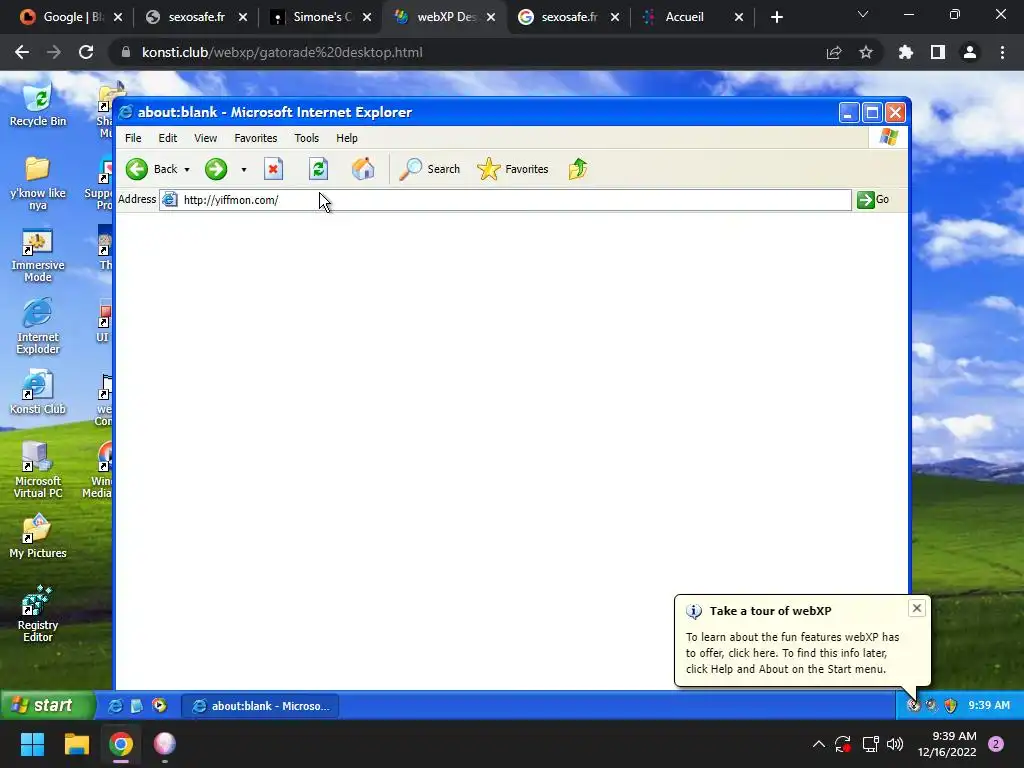Viewport: 1024px width, 768px height.
Task: Click the XP tray clock 9:39 AM
Action: pos(989,705)
